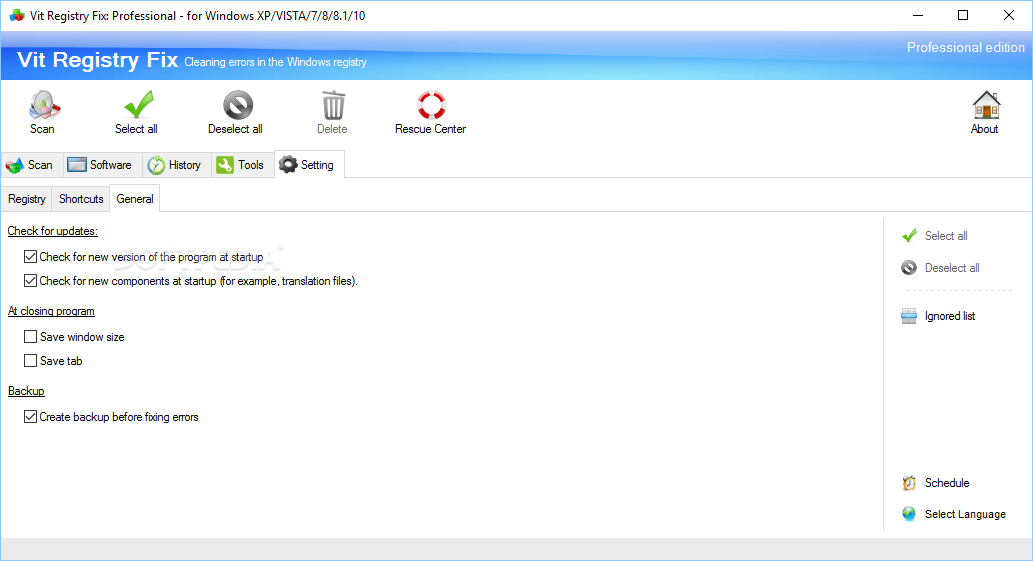Toggle check for new program version at startup
The width and height of the screenshot is (1033, 561).
click(144, 257)
